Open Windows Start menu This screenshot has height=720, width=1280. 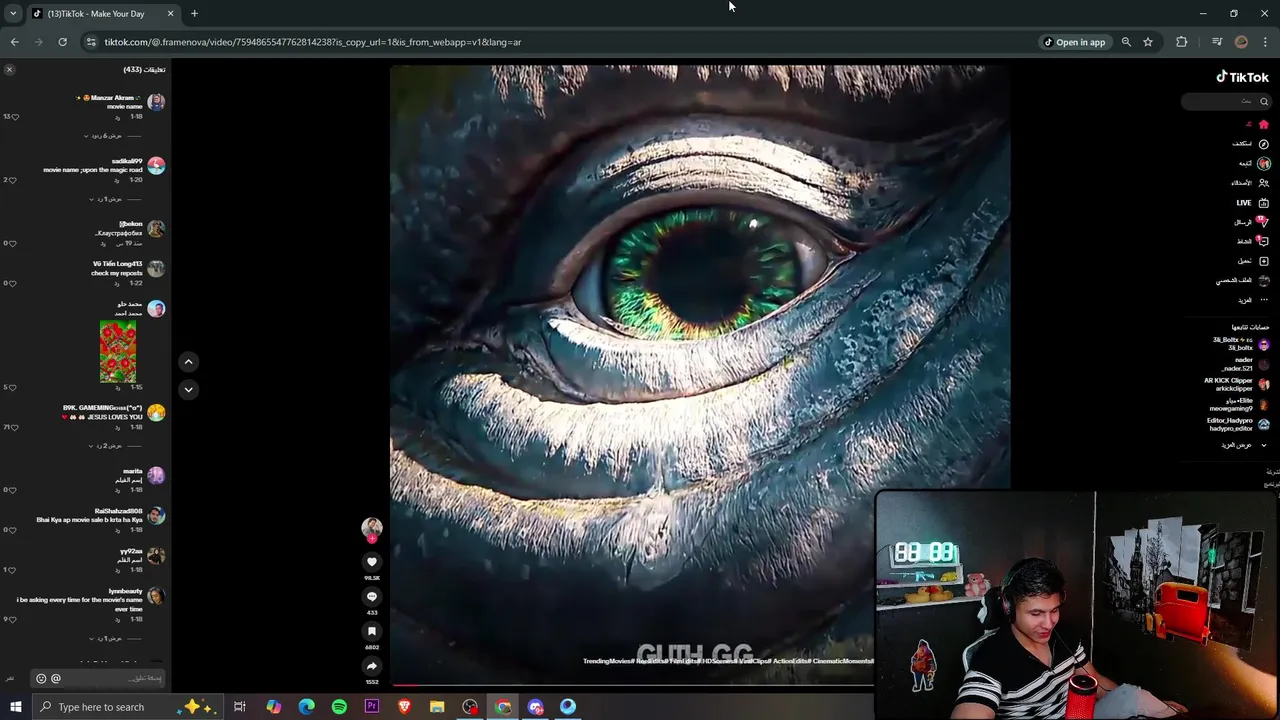coord(15,707)
